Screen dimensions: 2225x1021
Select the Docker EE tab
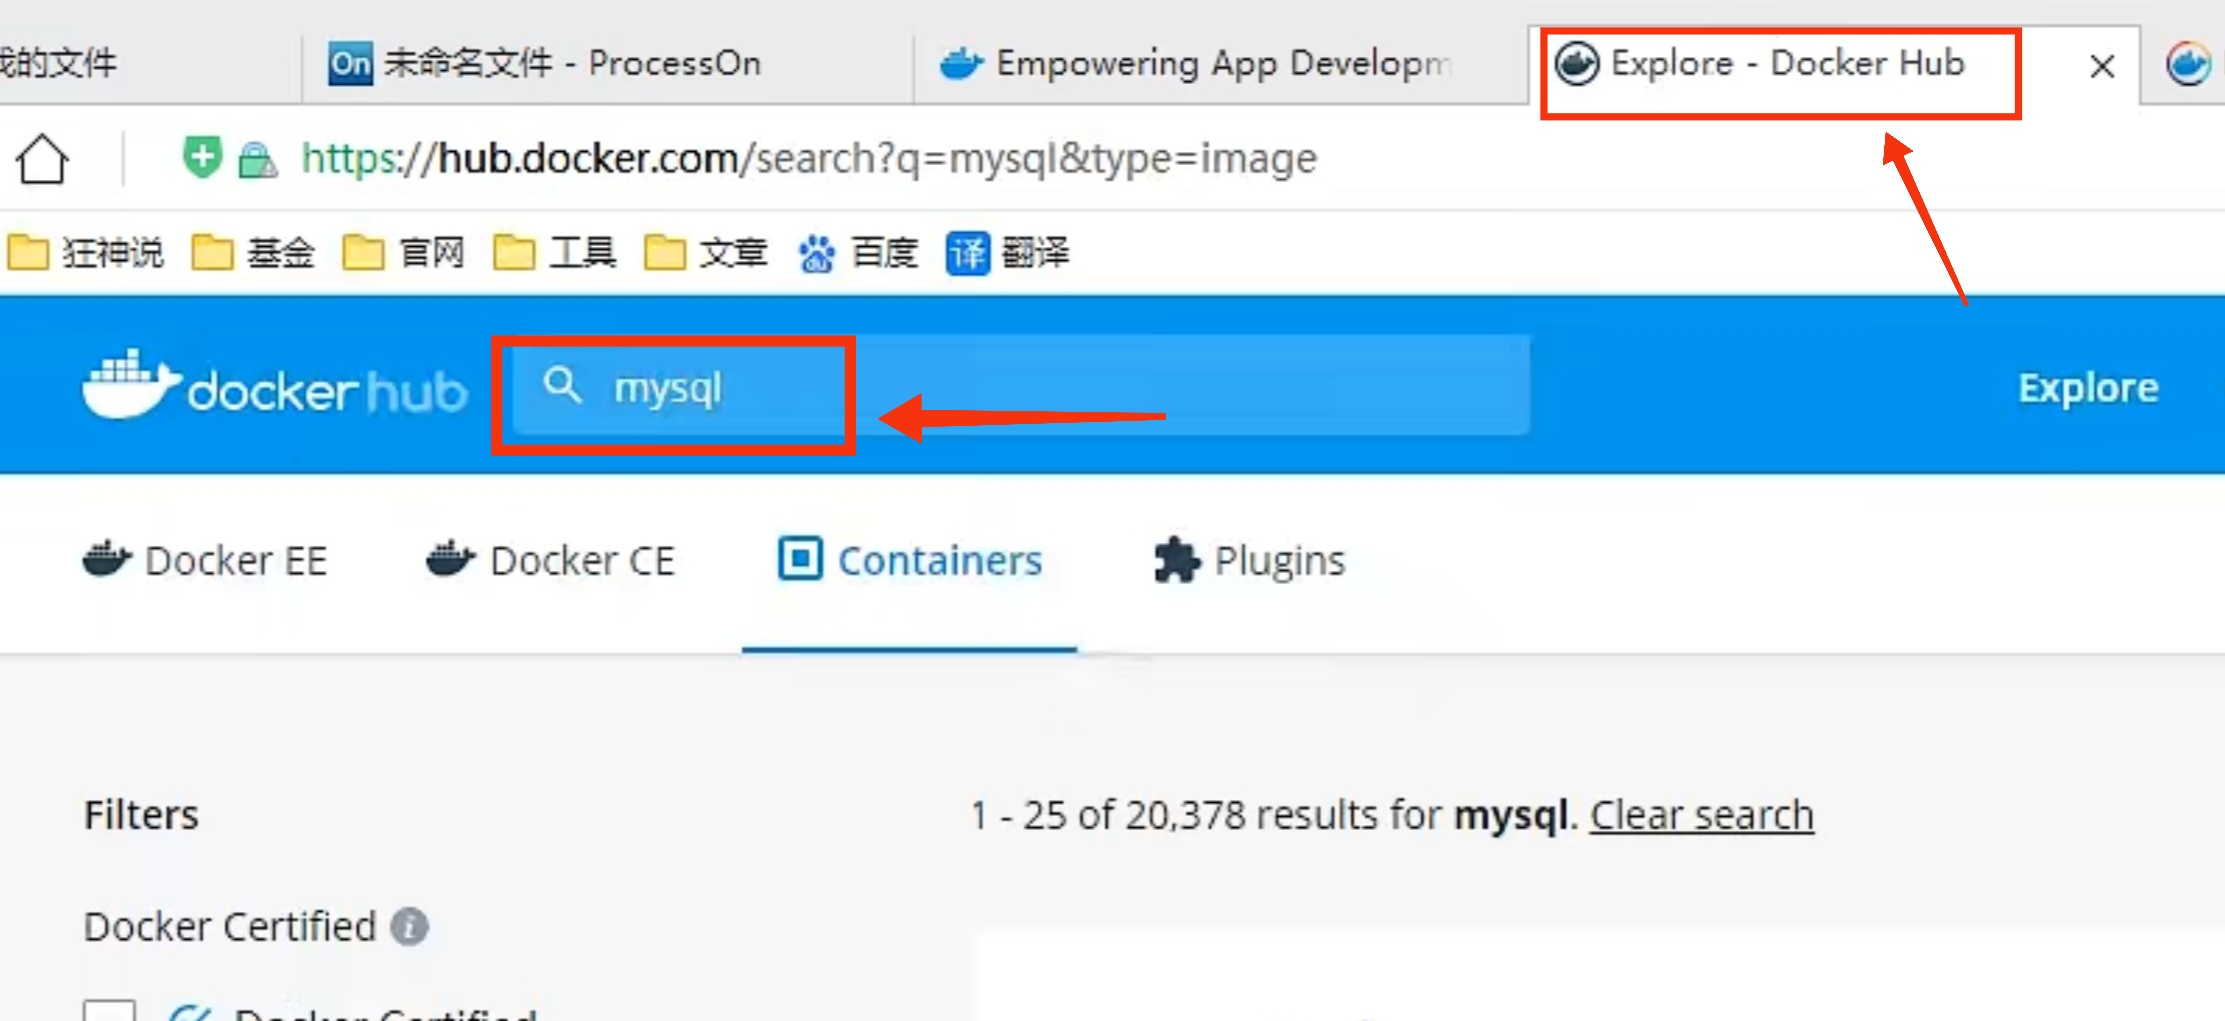coord(205,560)
